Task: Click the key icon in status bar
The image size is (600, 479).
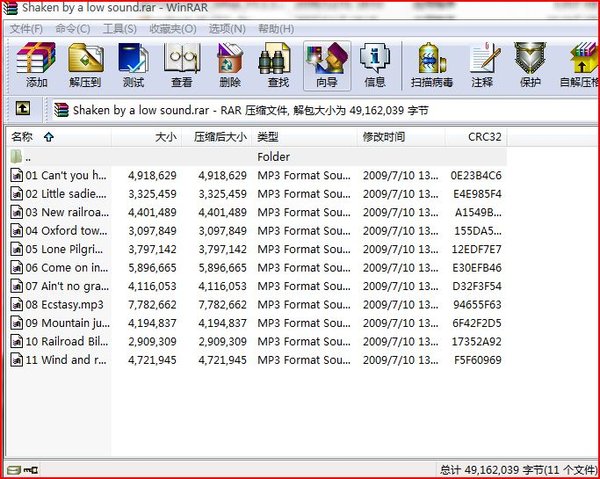Action: click(x=31, y=470)
